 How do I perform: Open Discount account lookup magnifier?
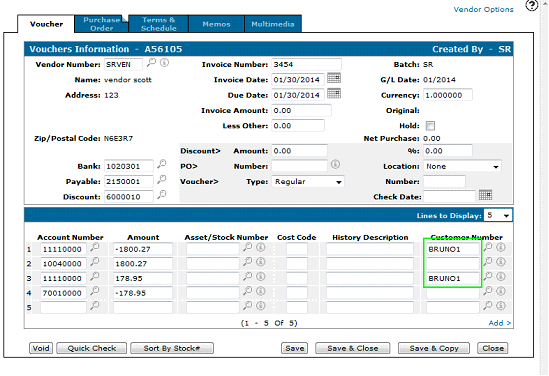tap(161, 195)
